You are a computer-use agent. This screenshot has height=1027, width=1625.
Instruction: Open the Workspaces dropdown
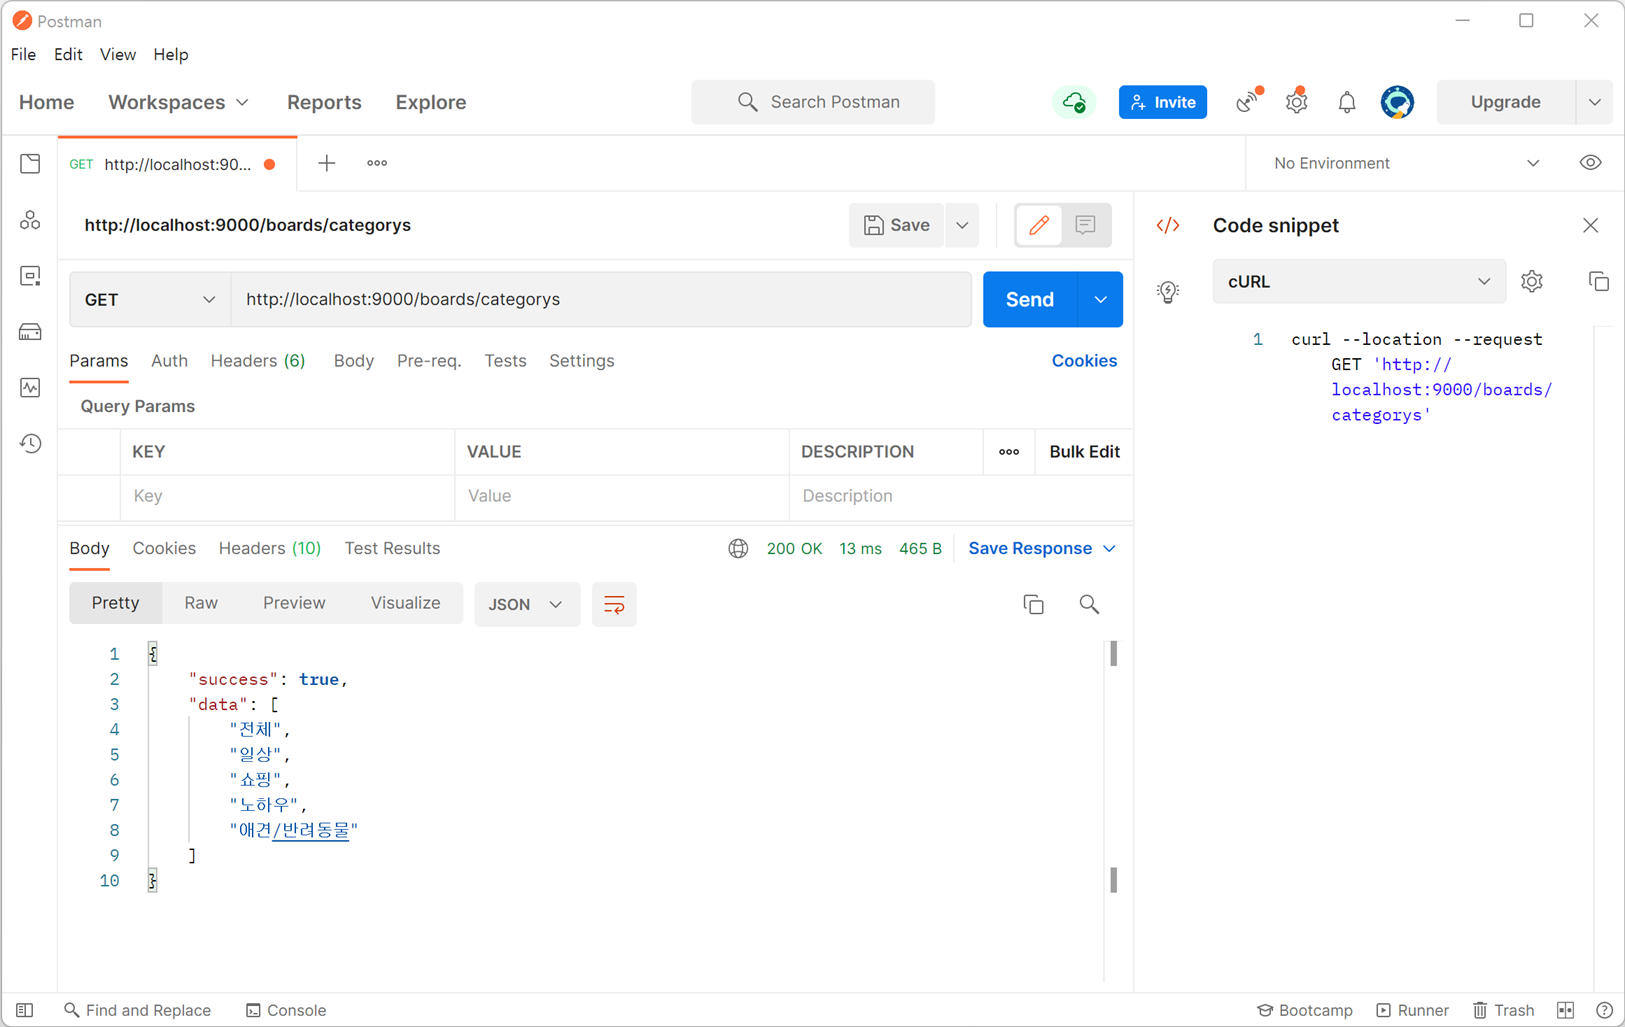(x=179, y=102)
